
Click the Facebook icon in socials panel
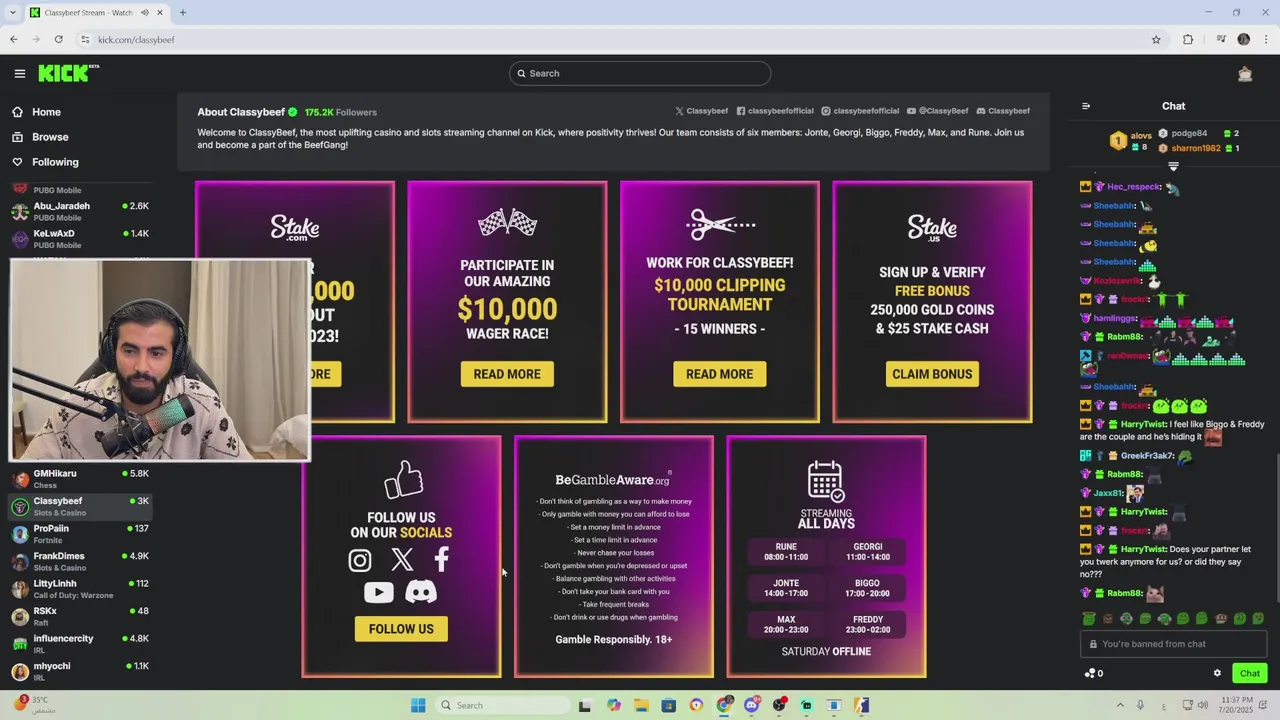click(x=442, y=560)
